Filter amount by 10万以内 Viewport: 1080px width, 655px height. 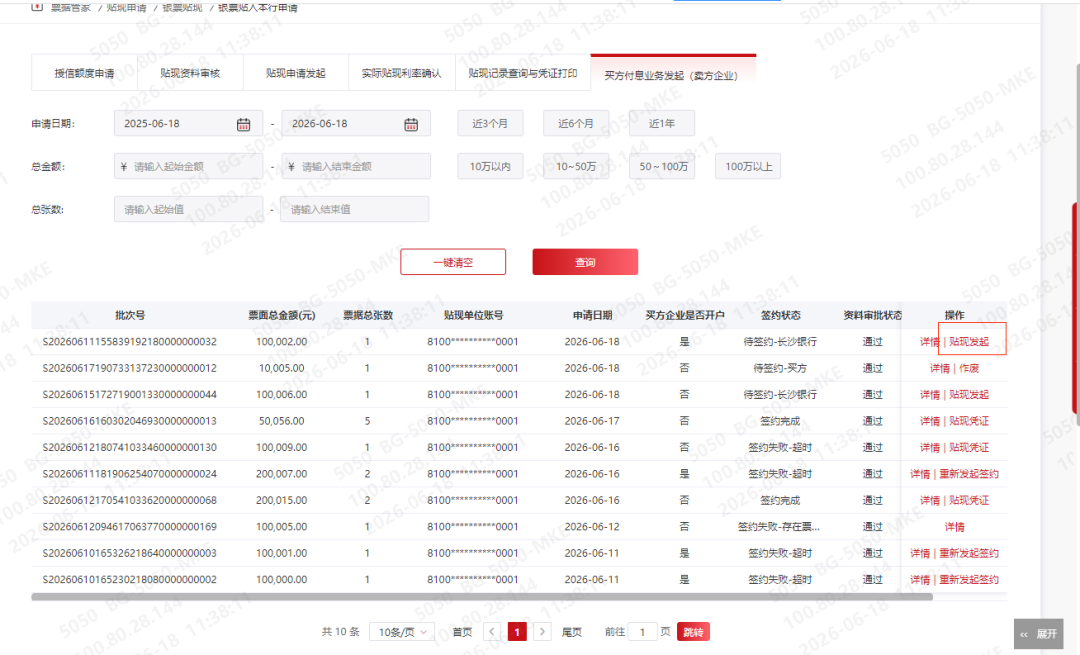tap(490, 166)
